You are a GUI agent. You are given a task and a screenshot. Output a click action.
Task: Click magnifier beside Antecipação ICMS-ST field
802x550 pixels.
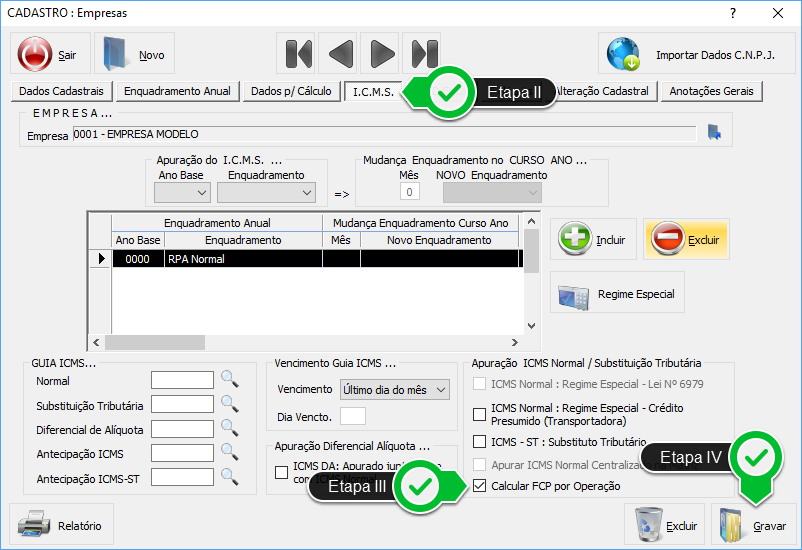tap(230, 477)
